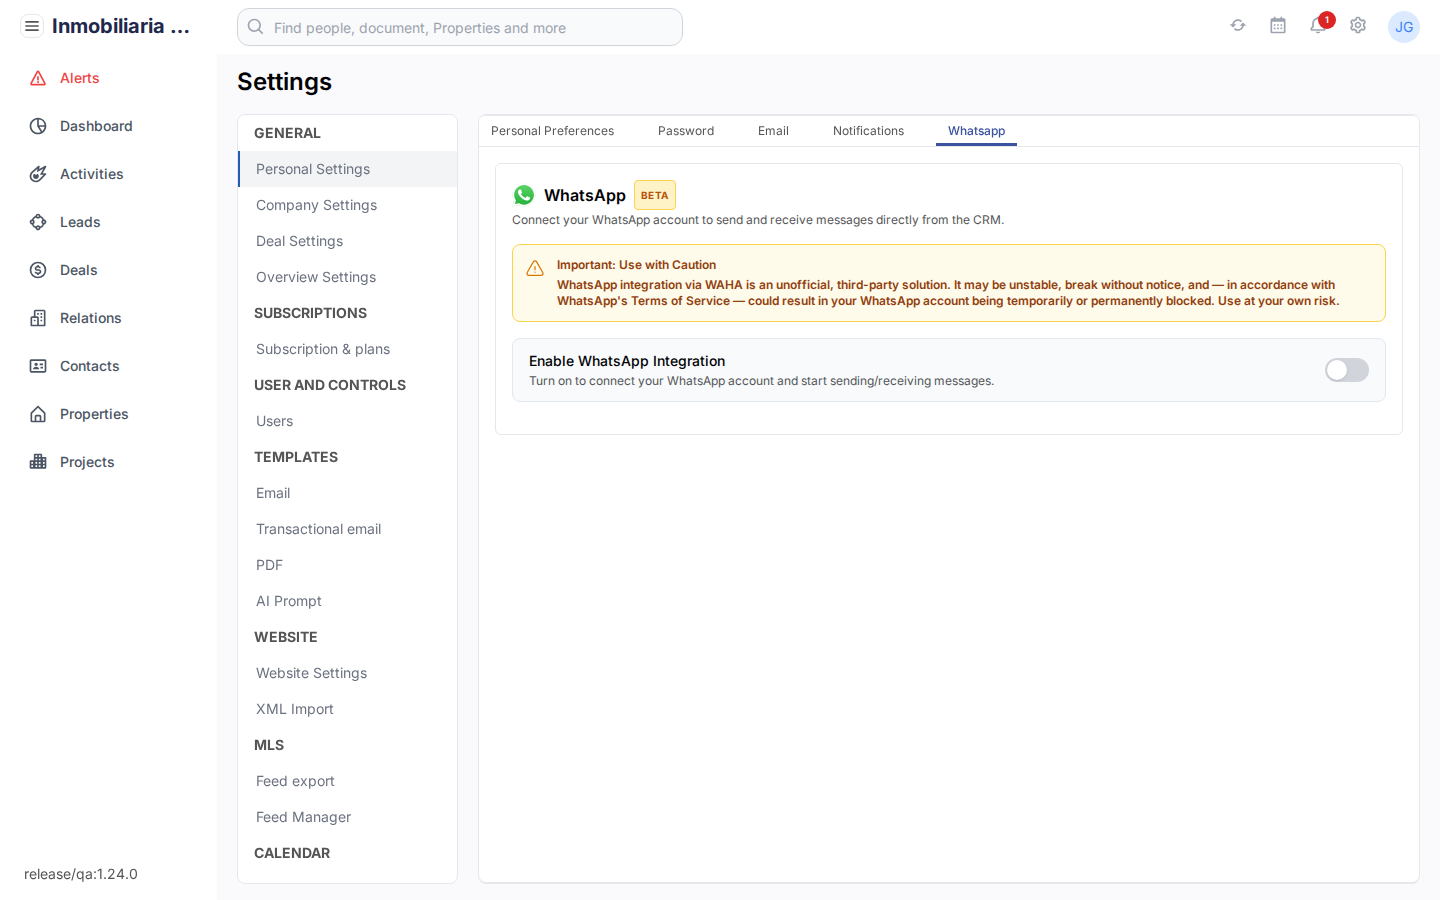
Task: Select the Dashboard icon
Action: [x=36, y=126]
